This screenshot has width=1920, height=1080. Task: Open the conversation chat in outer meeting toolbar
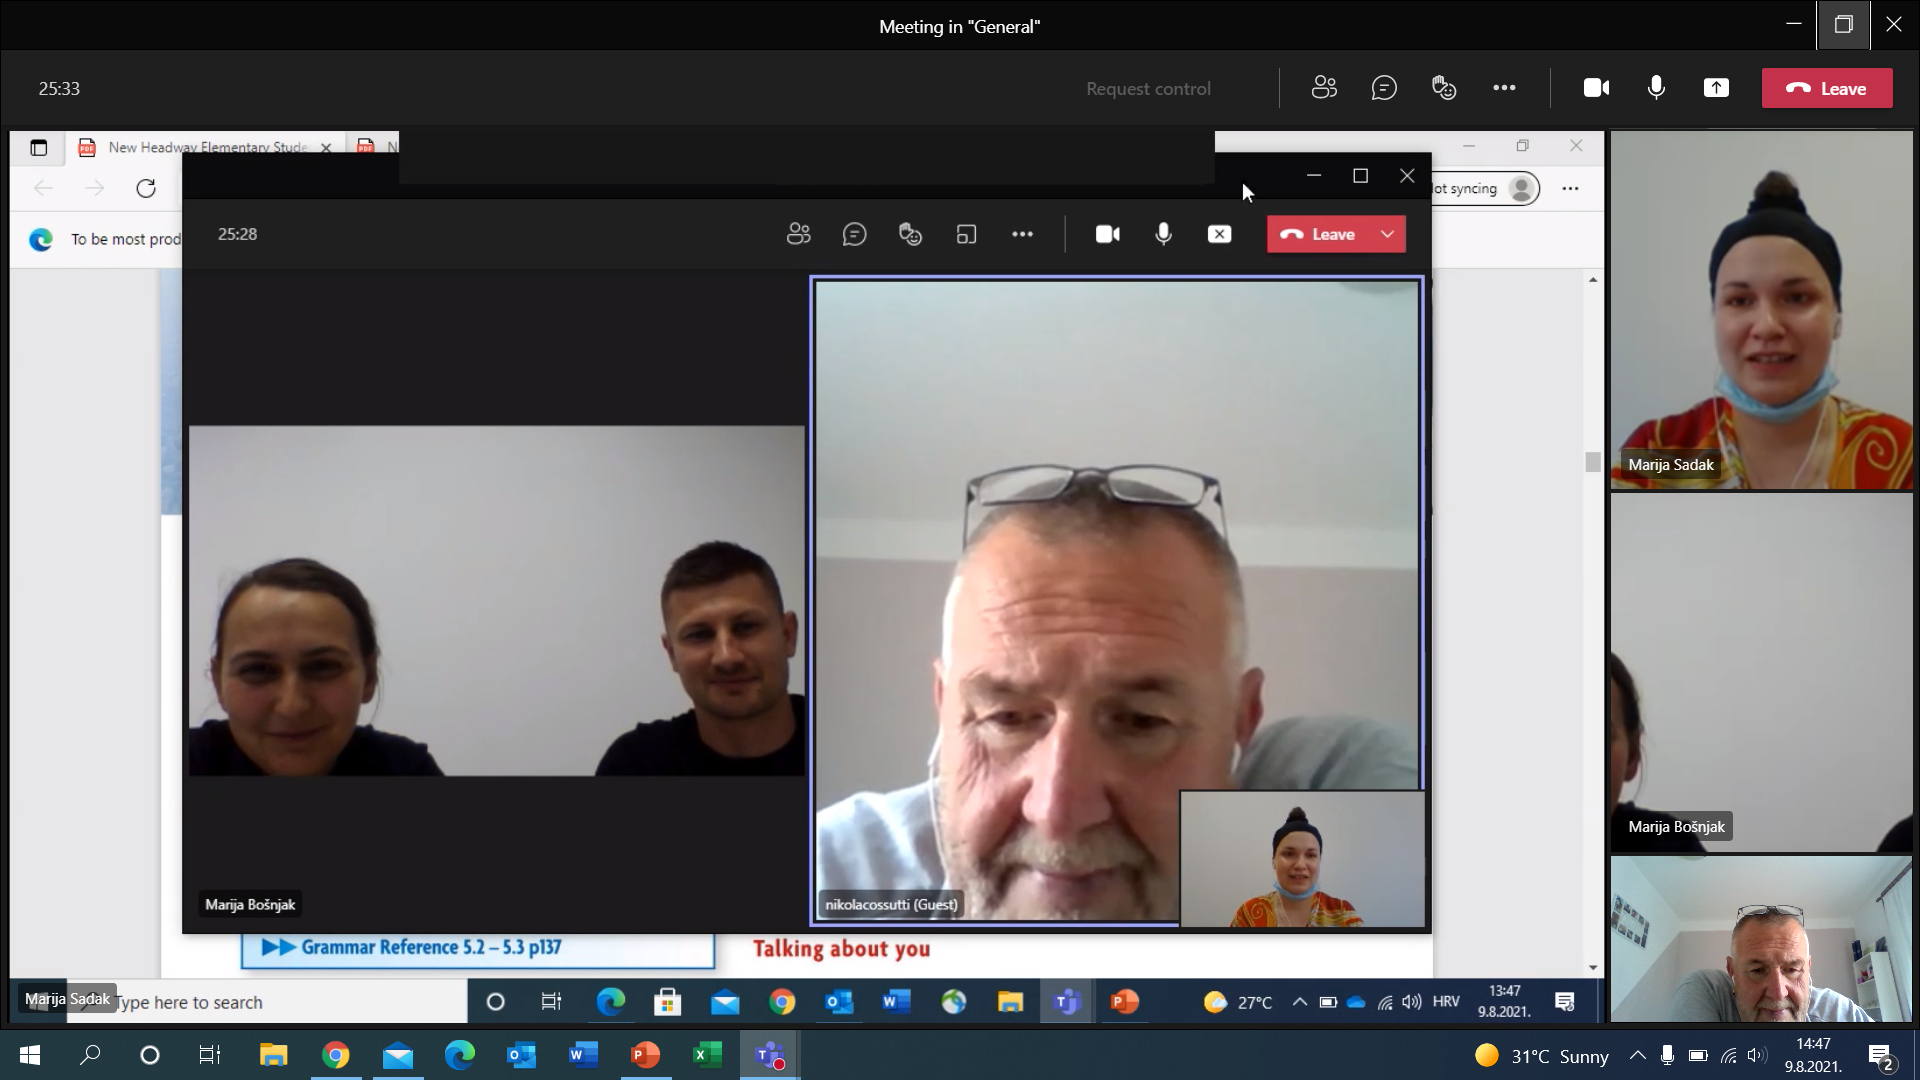(x=1384, y=88)
